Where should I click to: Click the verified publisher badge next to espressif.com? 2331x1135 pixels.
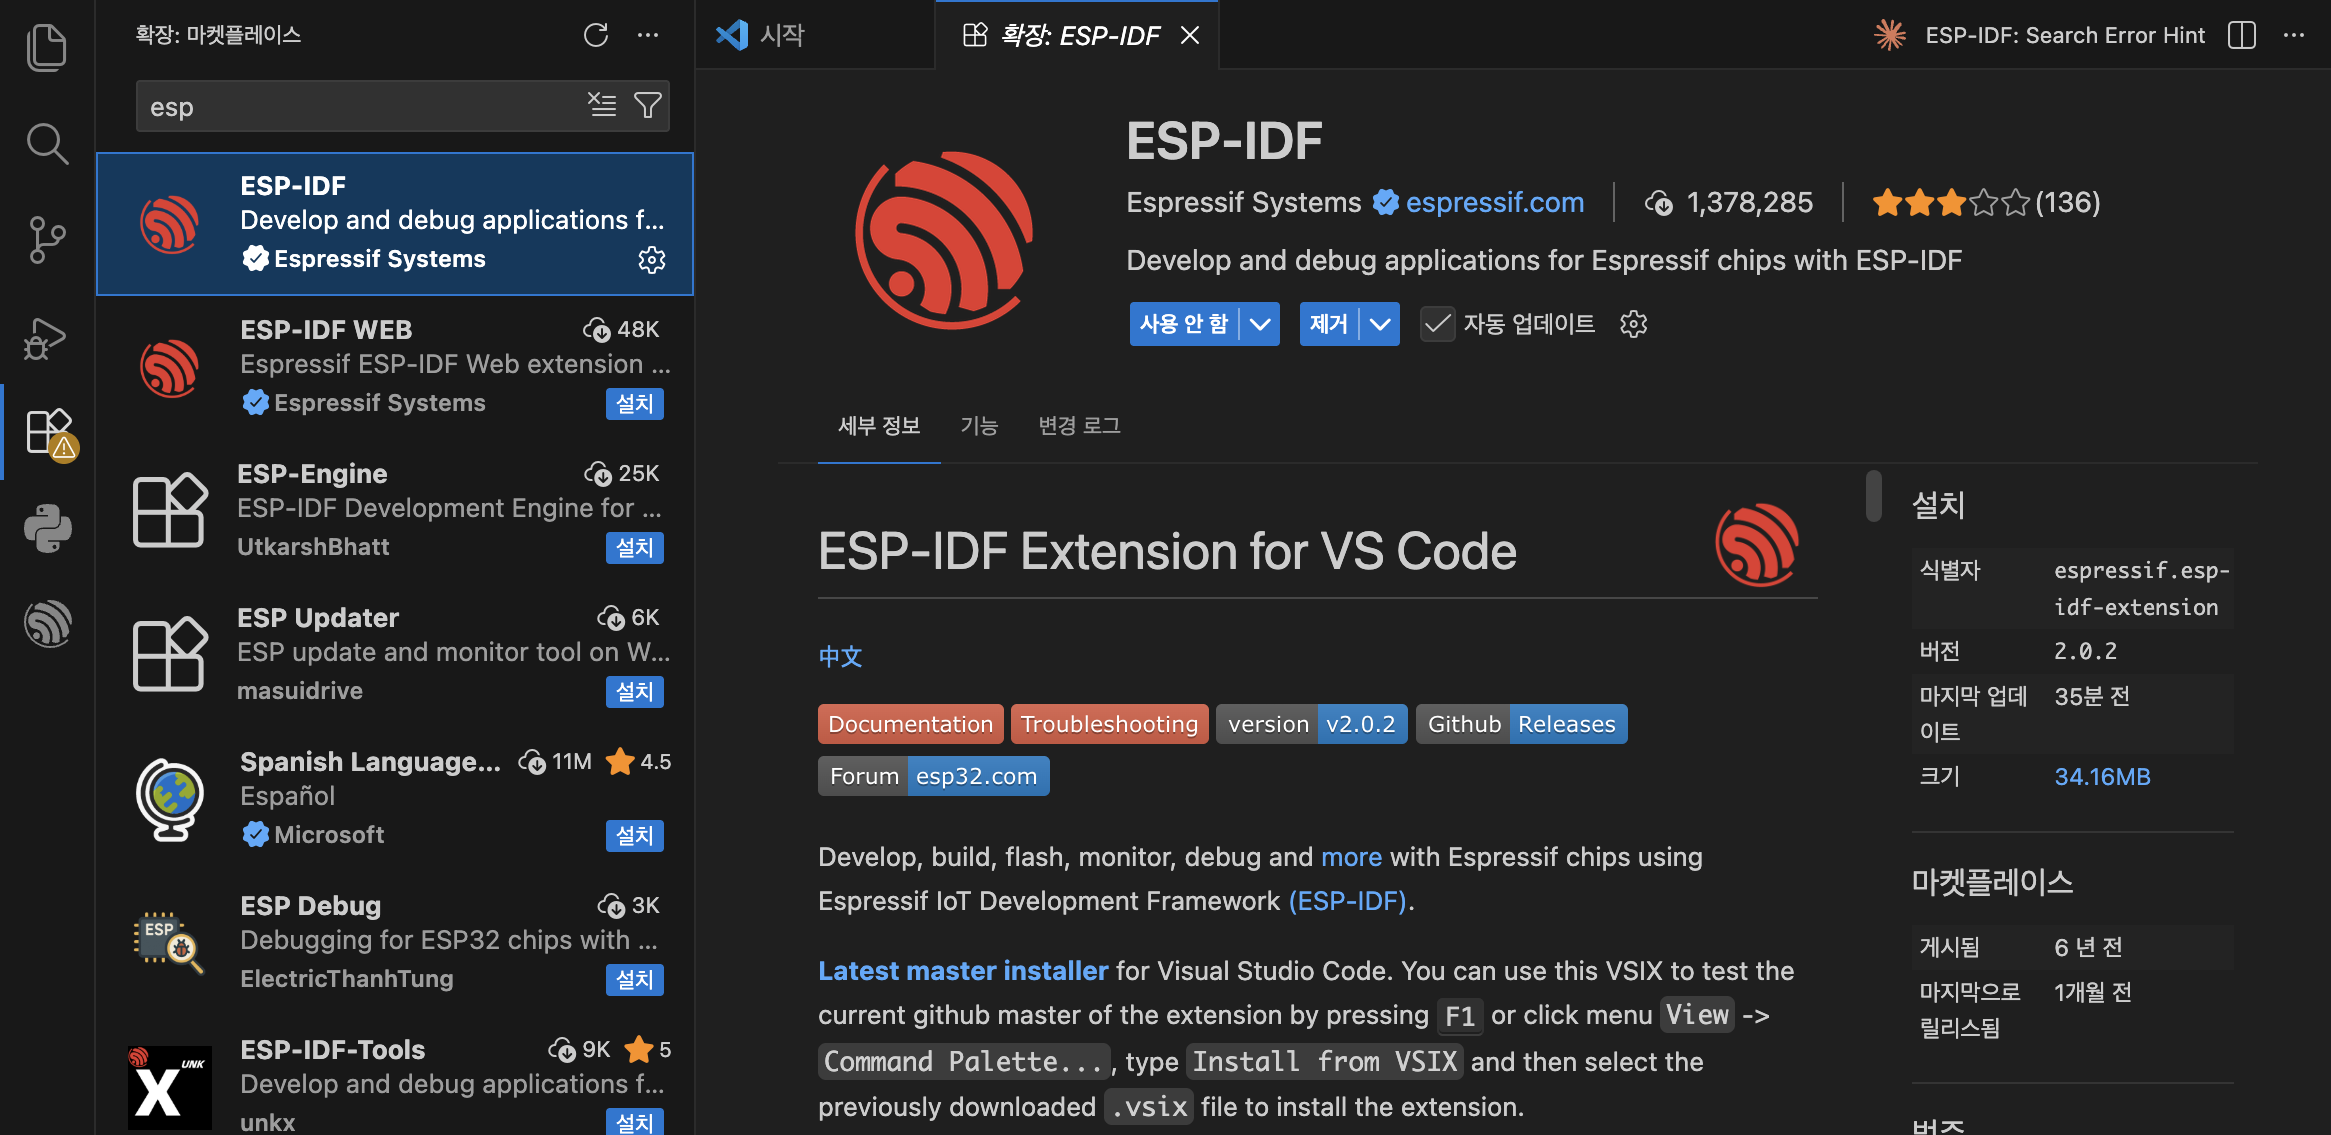[1385, 203]
